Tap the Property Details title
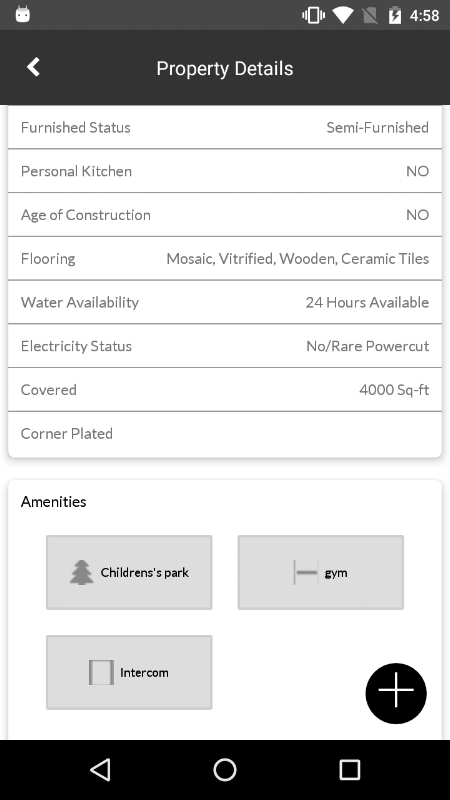Viewport: 450px width, 800px height. point(224,68)
